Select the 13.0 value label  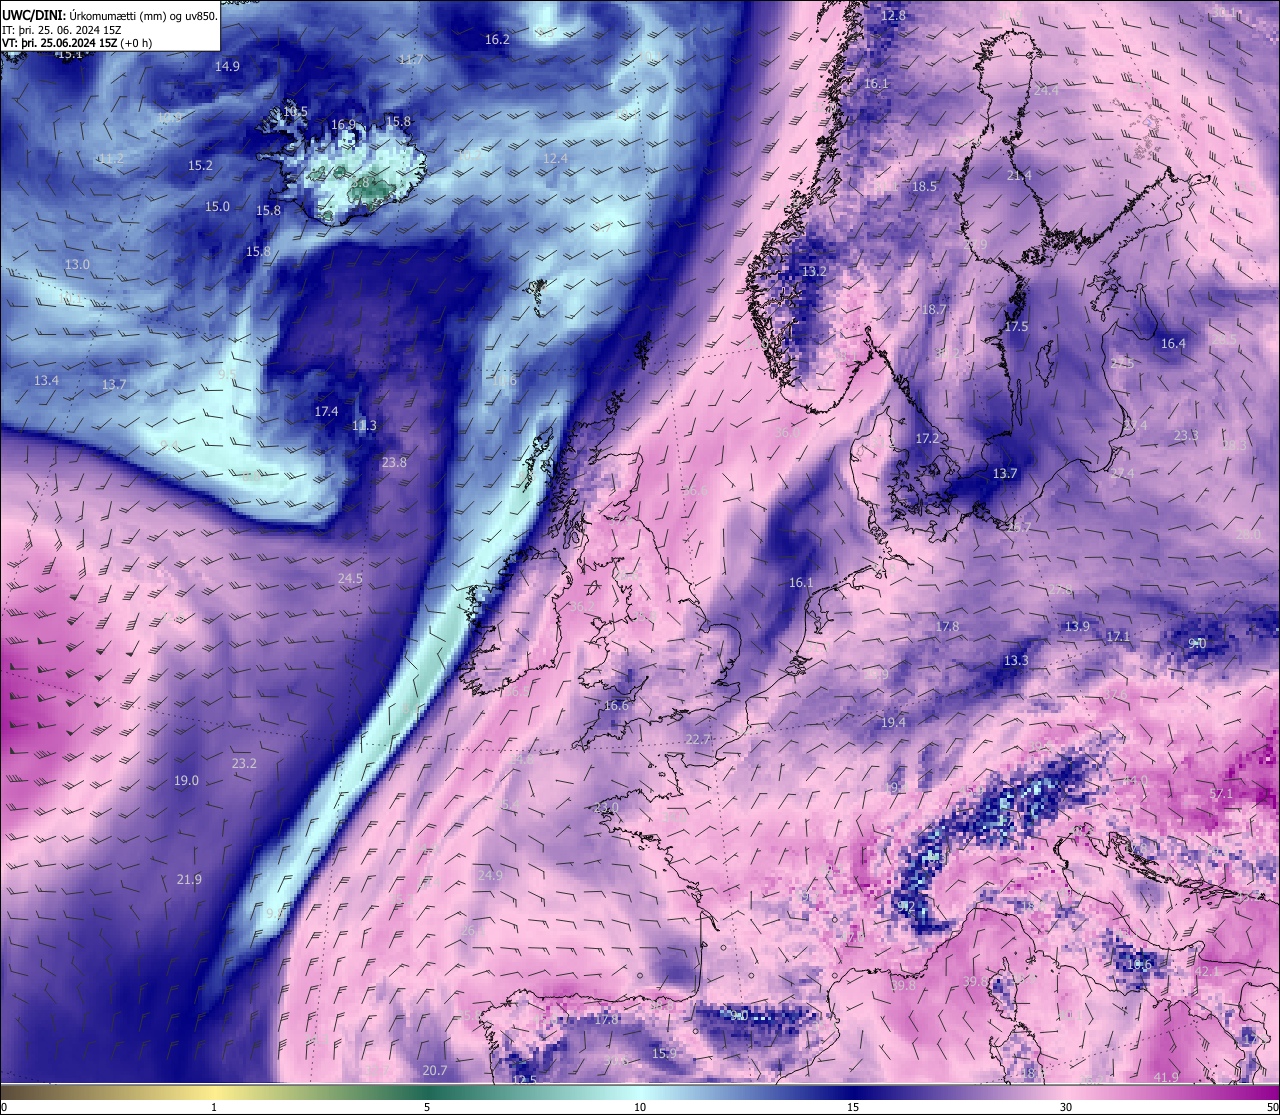(x=77, y=265)
